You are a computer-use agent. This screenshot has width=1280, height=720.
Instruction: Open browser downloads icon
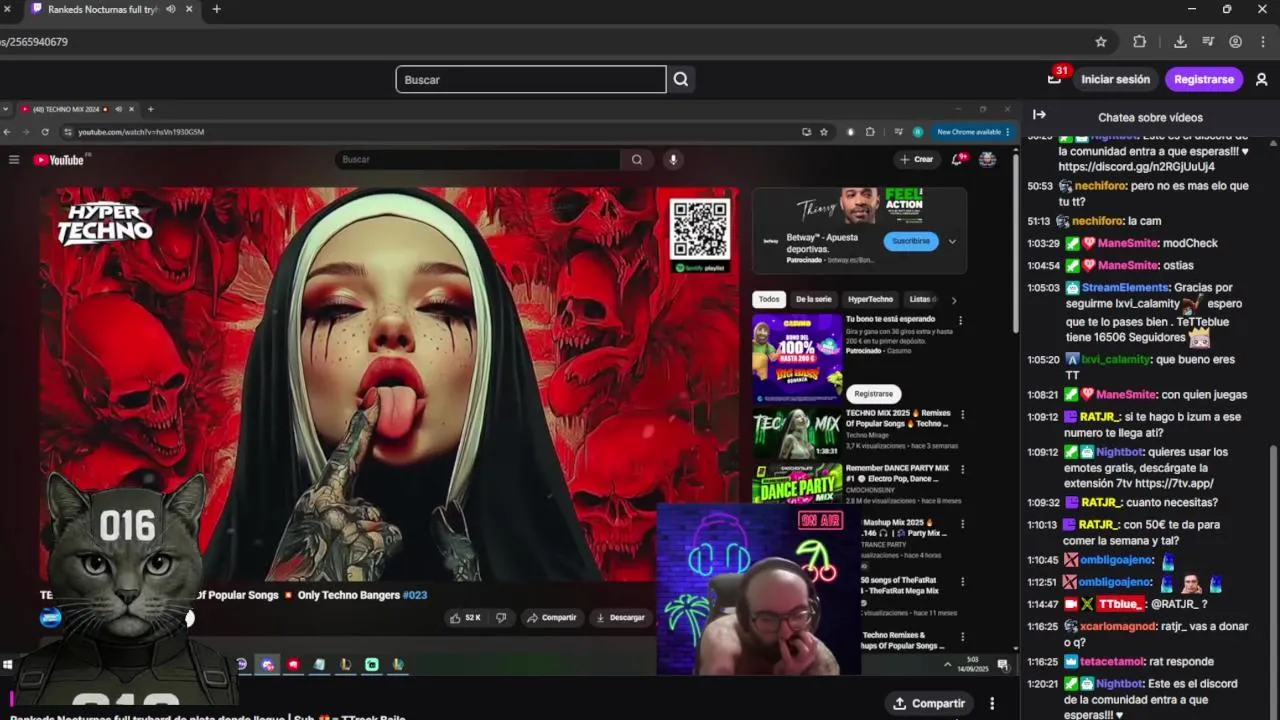[1180, 42]
